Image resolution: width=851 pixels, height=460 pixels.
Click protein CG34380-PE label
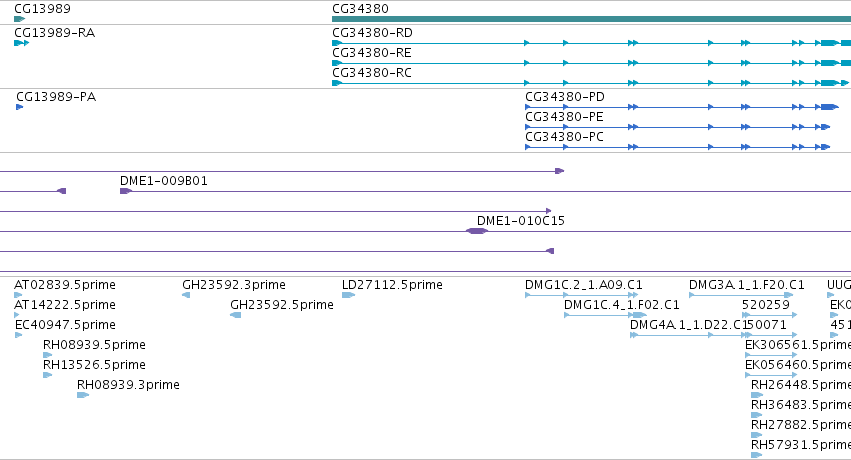tap(564, 117)
